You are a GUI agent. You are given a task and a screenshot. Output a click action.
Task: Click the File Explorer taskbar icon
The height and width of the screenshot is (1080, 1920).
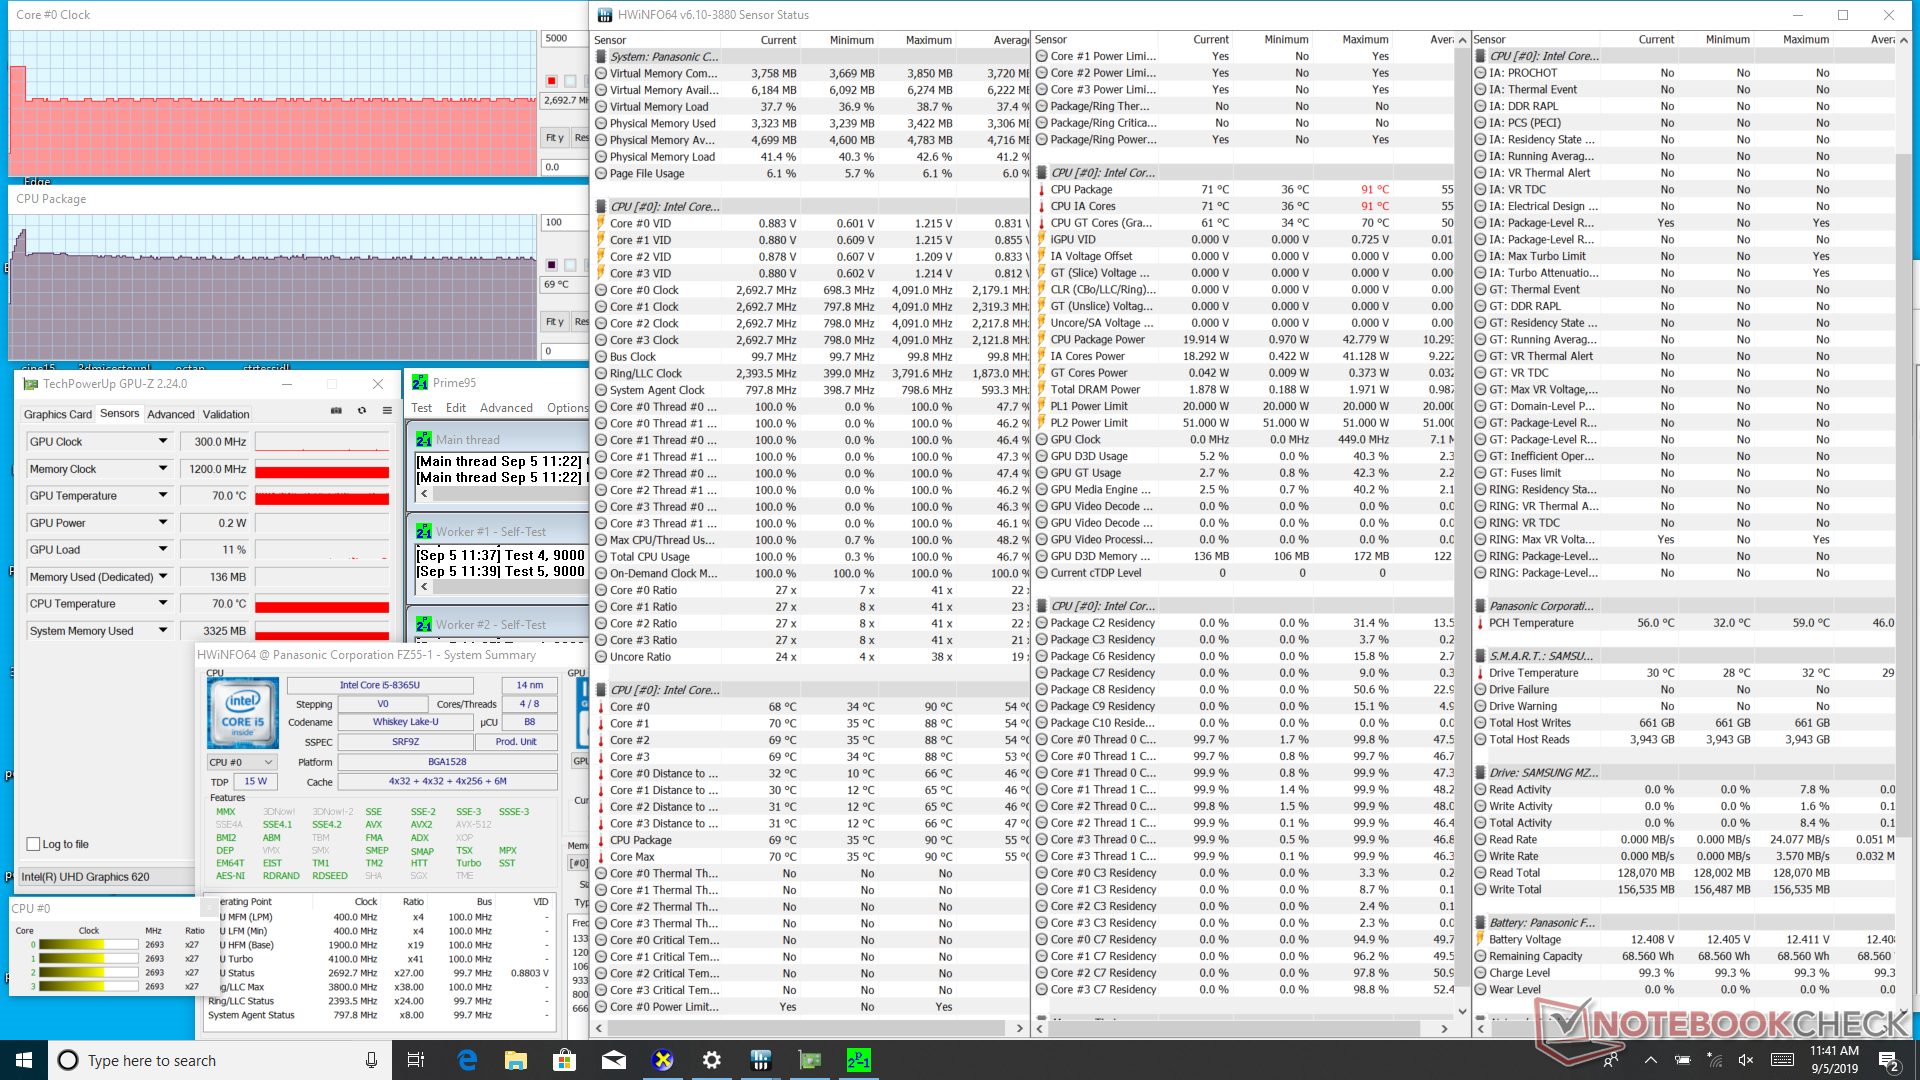515,1060
